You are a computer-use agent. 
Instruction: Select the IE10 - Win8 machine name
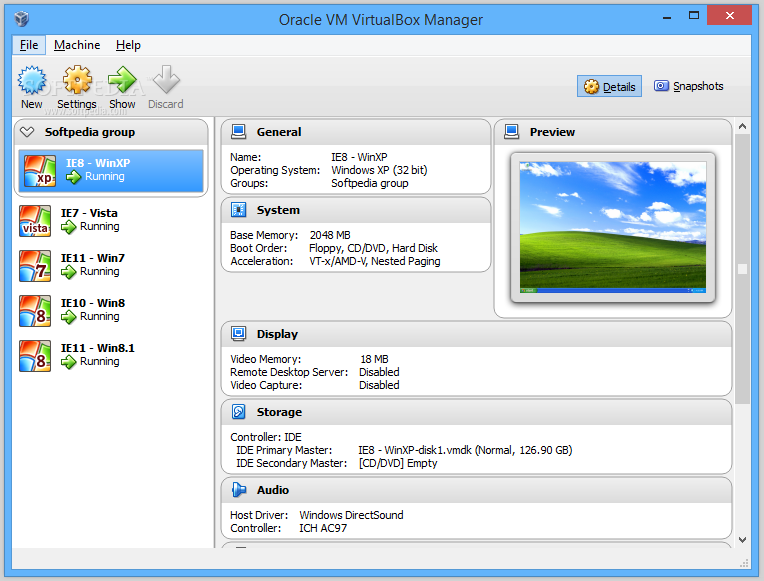tap(93, 303)
